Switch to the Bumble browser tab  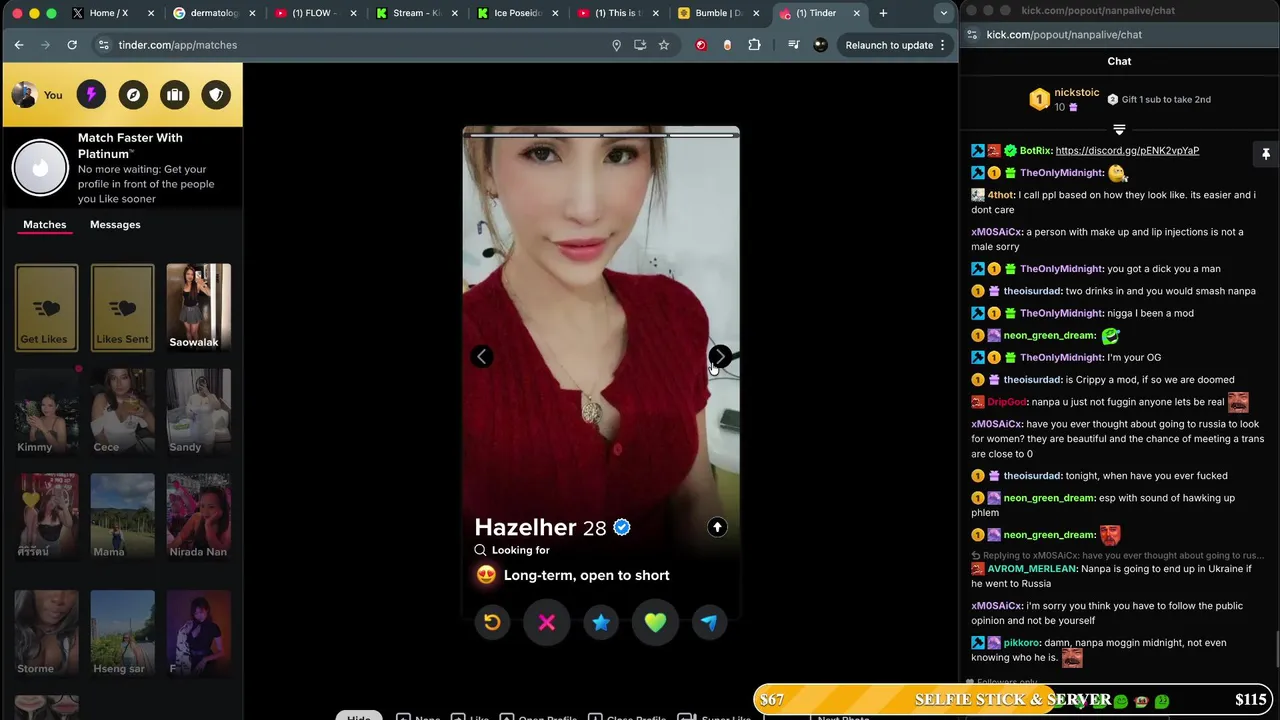[720, 13]
